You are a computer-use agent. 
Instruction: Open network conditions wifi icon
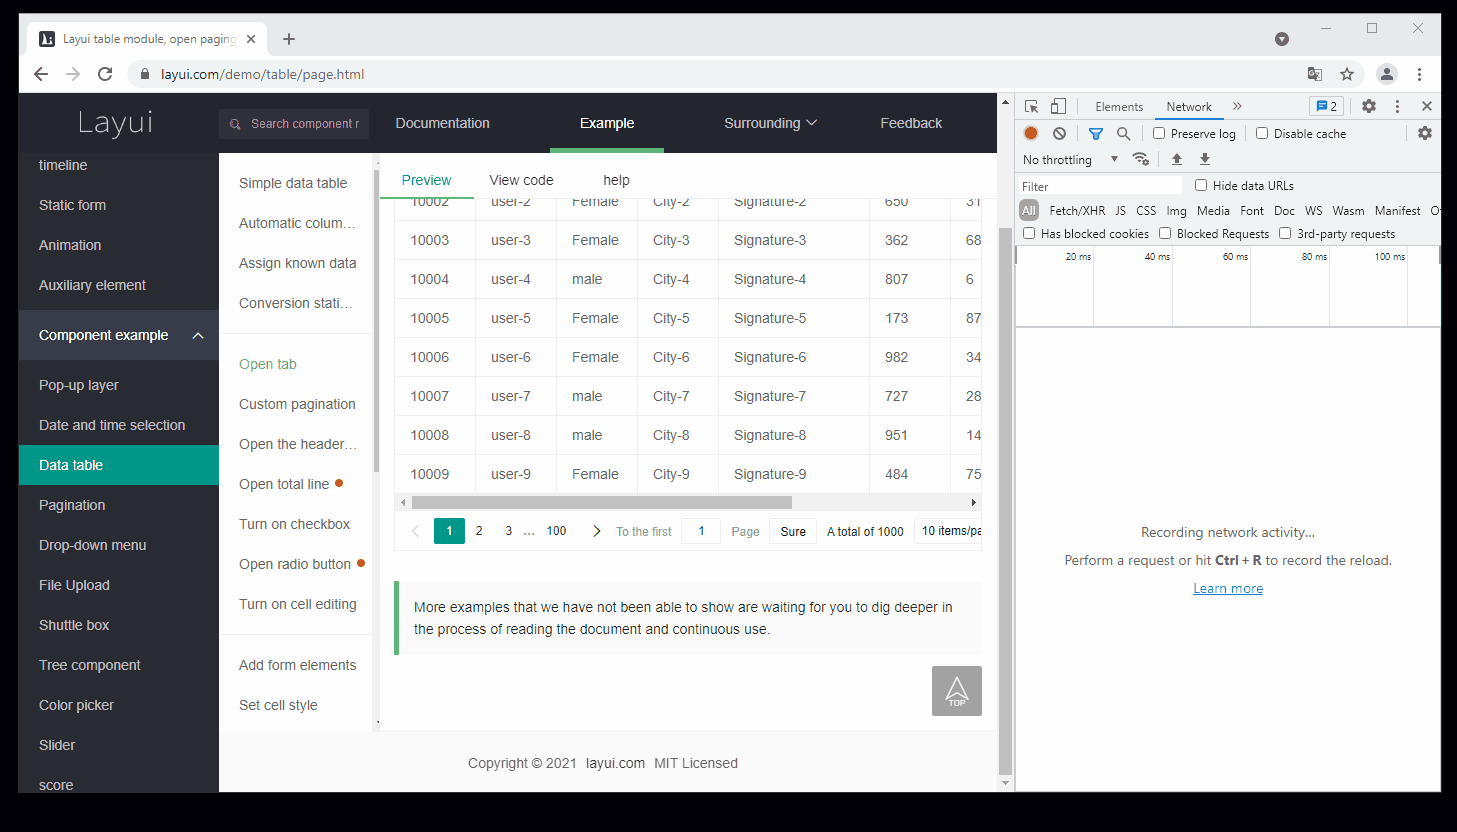(x=1141, y=159)
